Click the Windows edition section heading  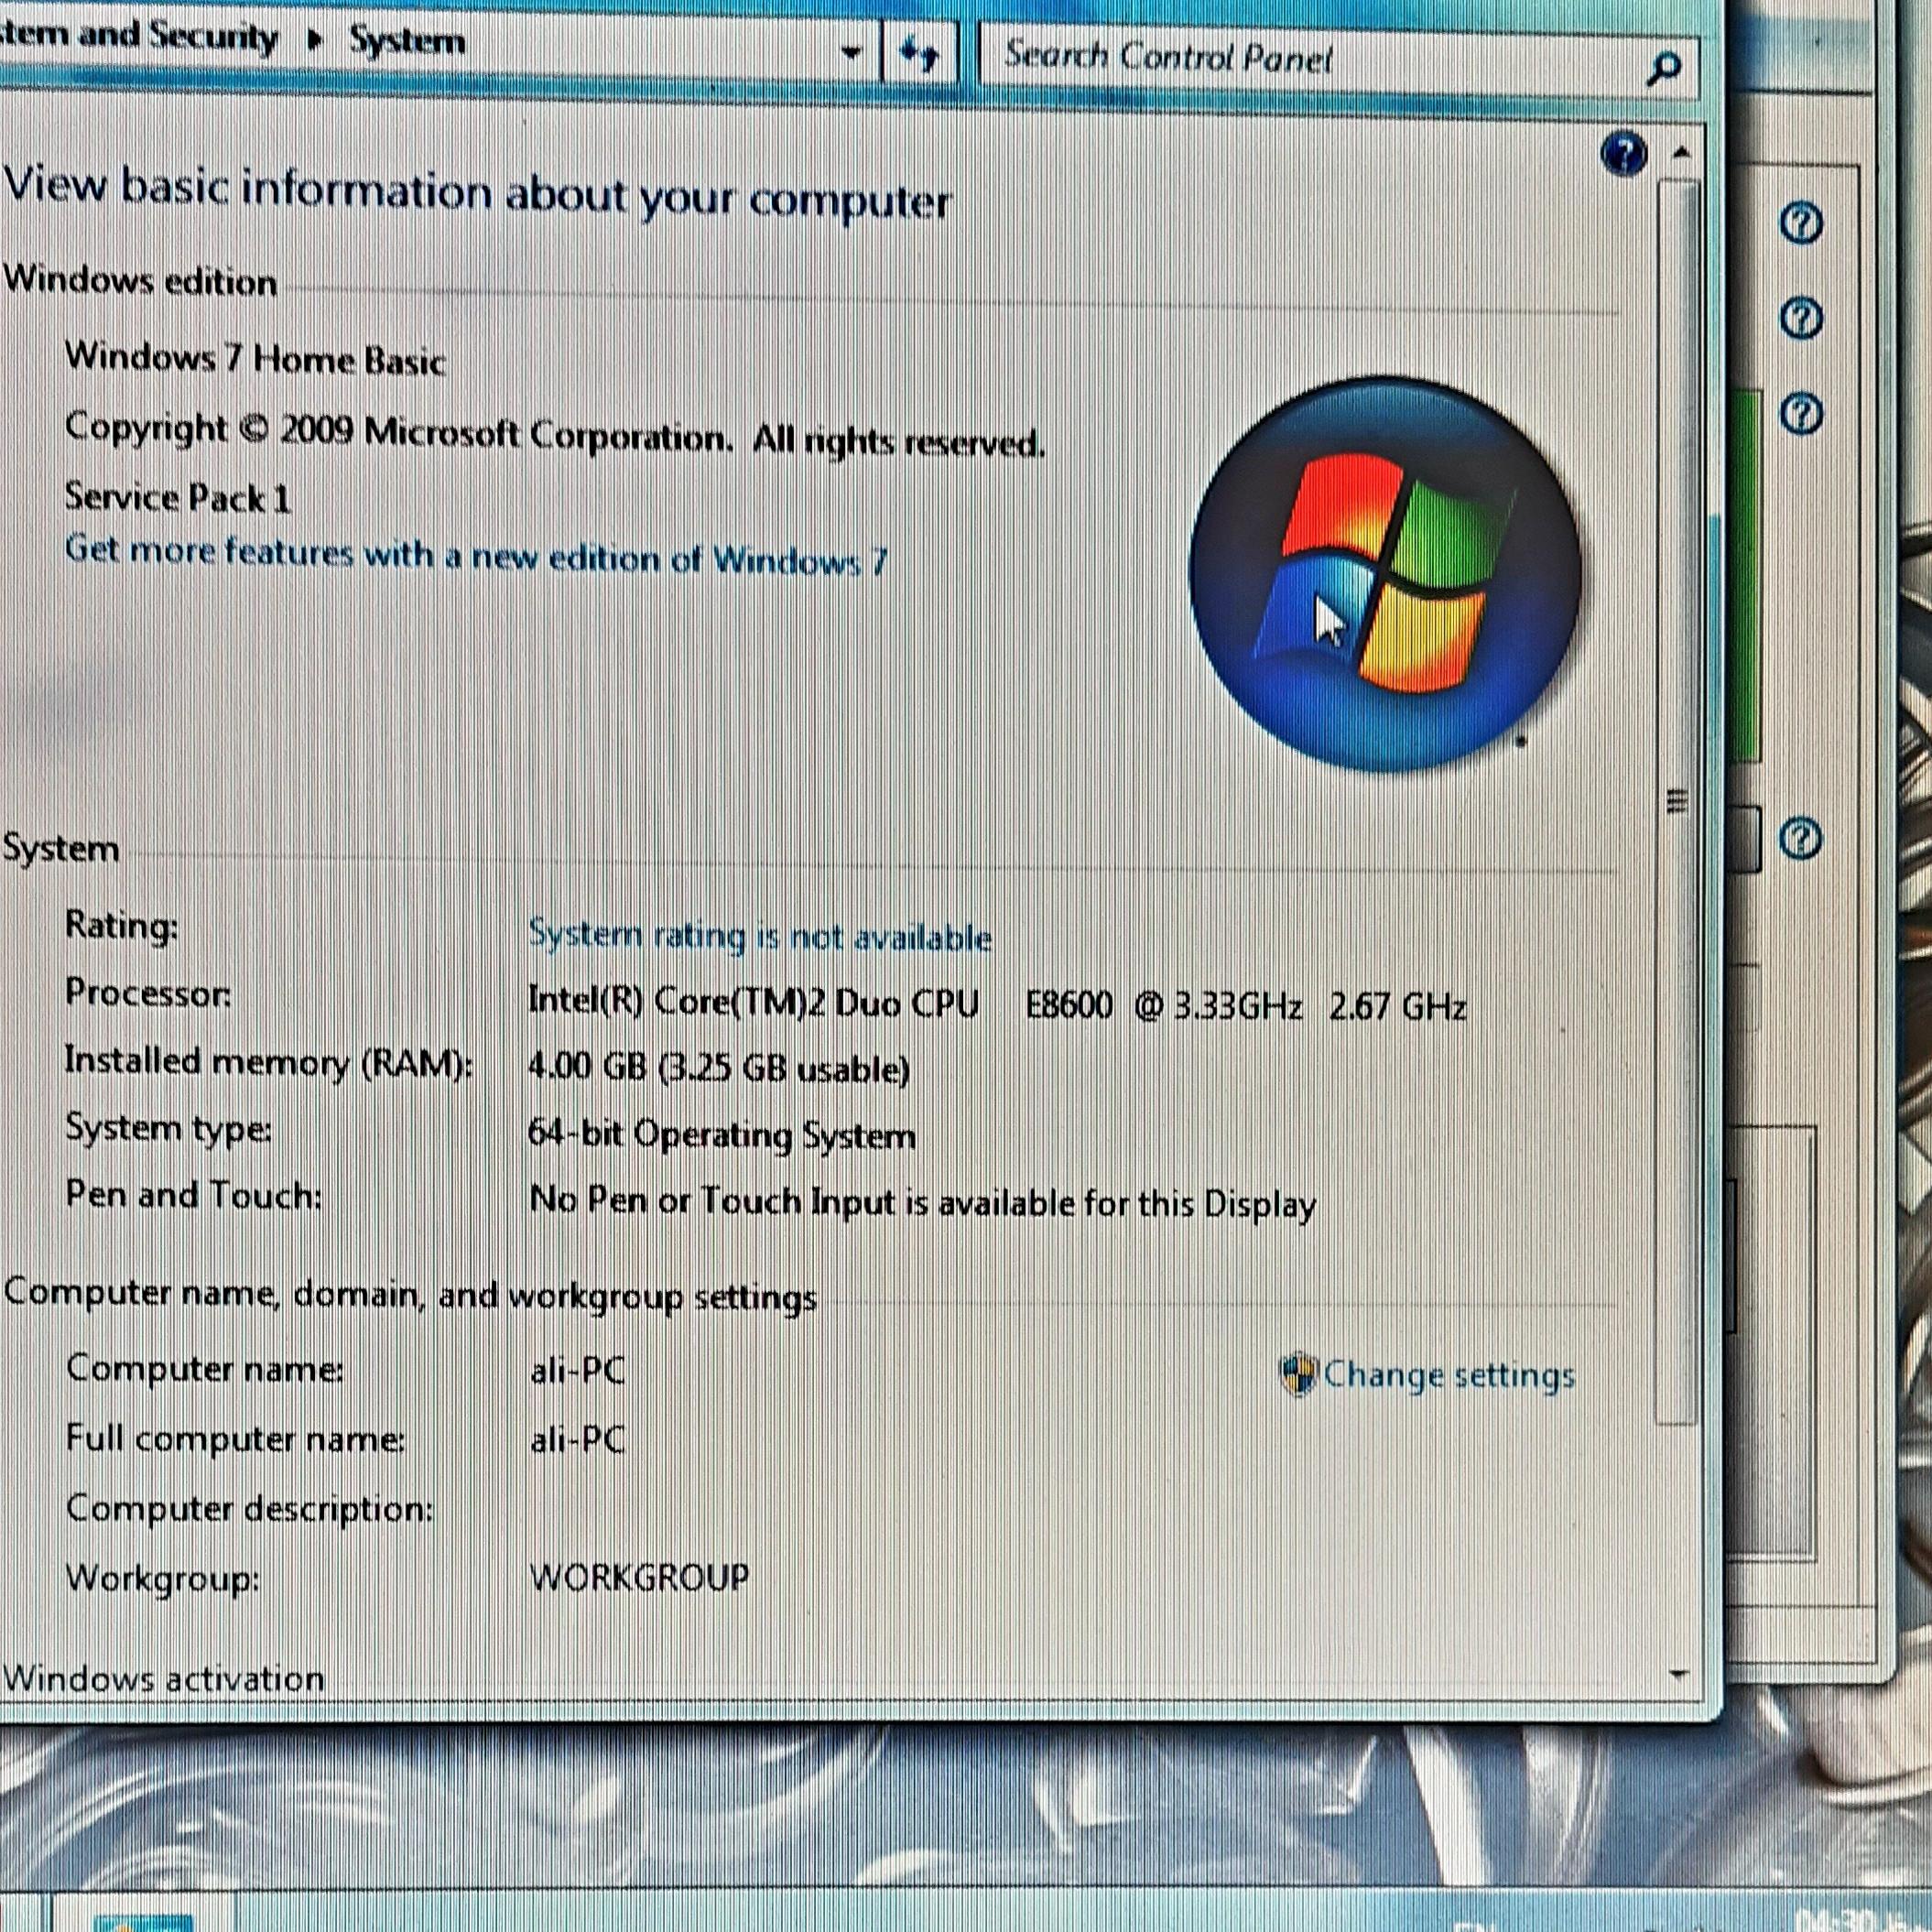click(140, 281)
